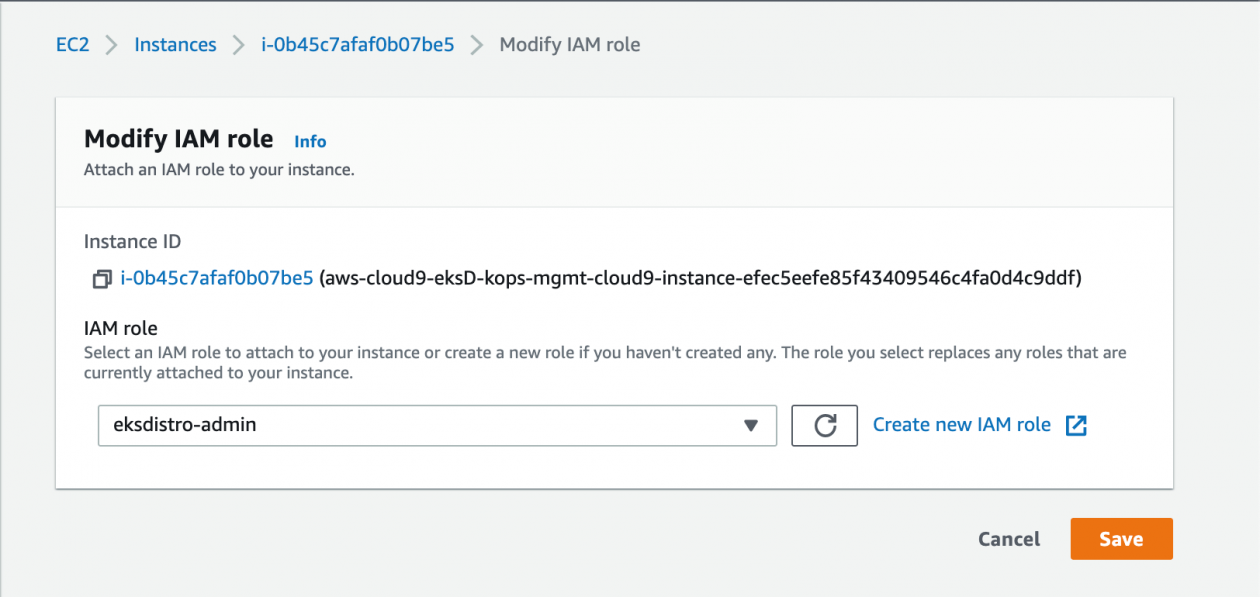1260x597 pixels.
Task: Click the chevron separator after Instances breadcrumb
Action: tap(239, 45)
